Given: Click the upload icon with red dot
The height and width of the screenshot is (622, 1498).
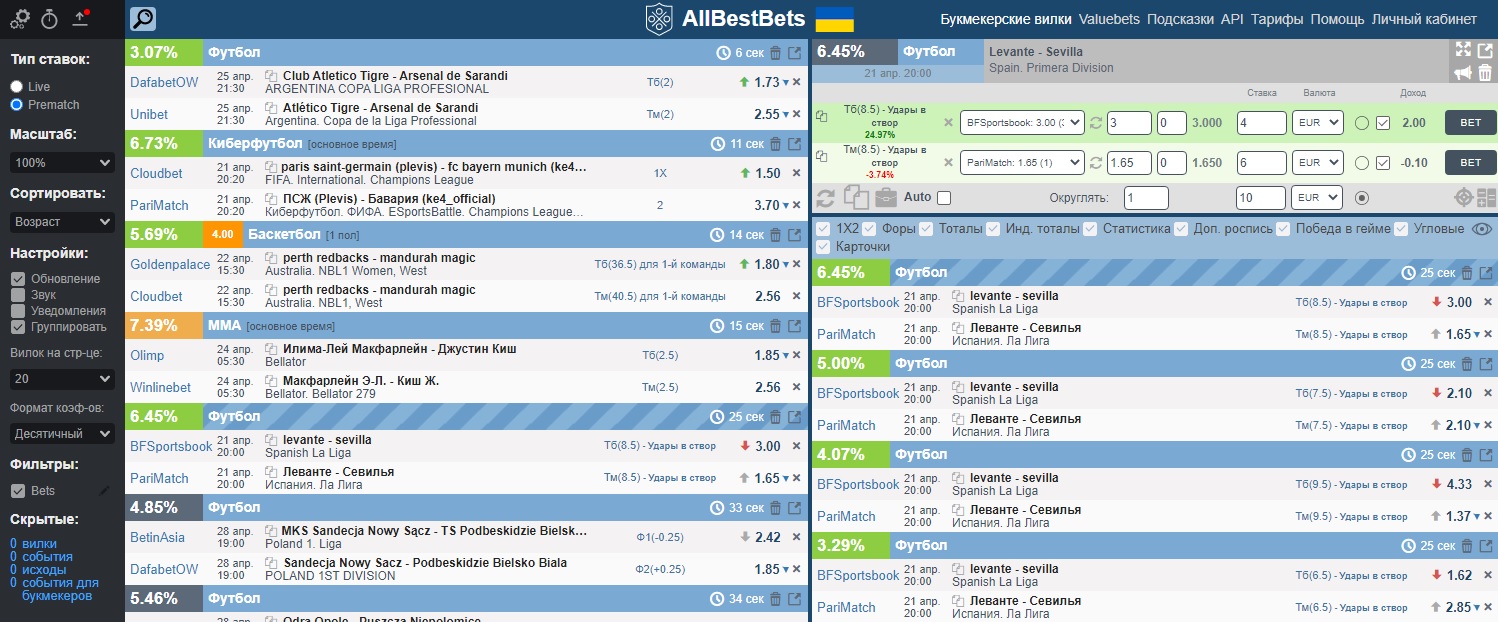Looking at the screenshot, I should click(x=81, y=18).
